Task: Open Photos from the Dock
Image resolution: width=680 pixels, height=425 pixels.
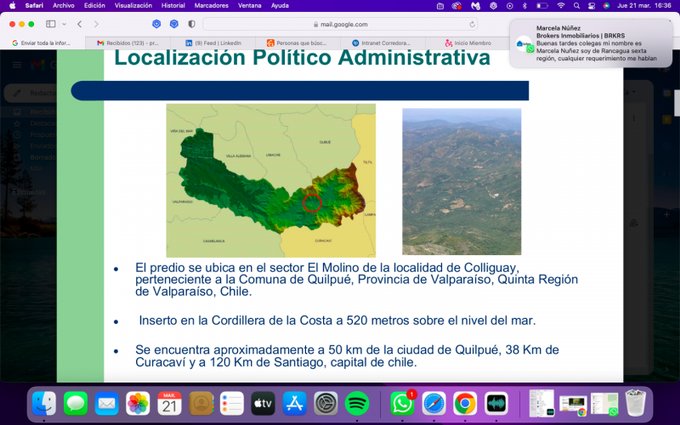Action: tap(138, 403)
